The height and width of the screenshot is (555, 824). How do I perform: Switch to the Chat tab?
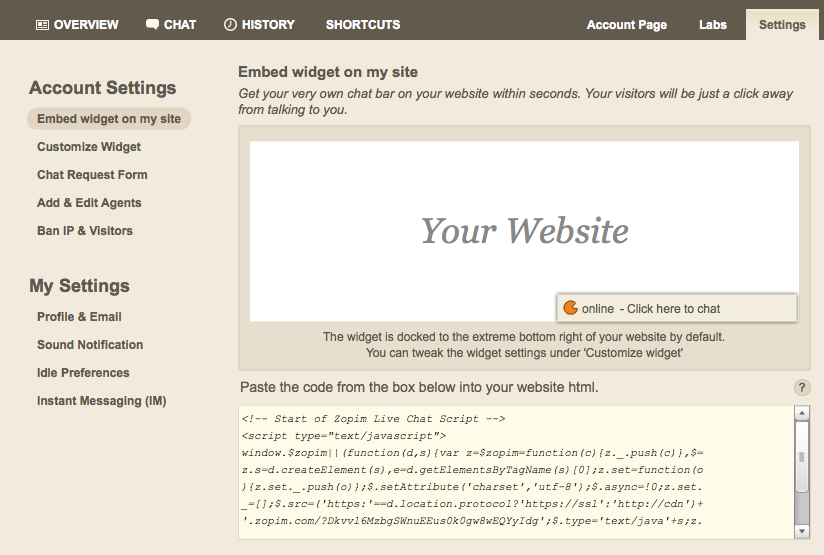pyautogui.click(x=171, y=24)
